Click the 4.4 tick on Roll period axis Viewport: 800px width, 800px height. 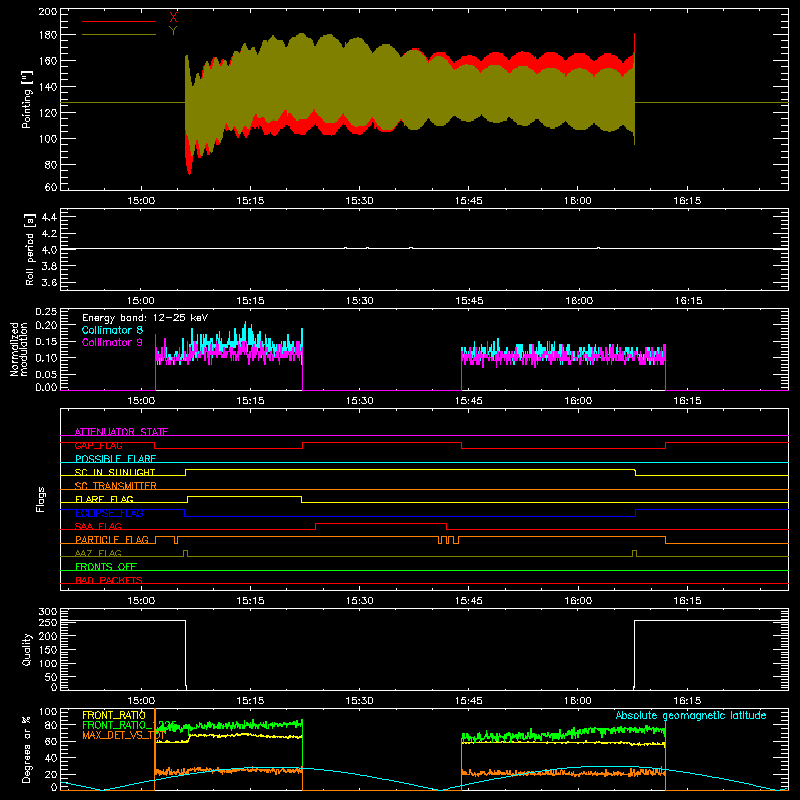pyautogui.click(x=49, y=217)
